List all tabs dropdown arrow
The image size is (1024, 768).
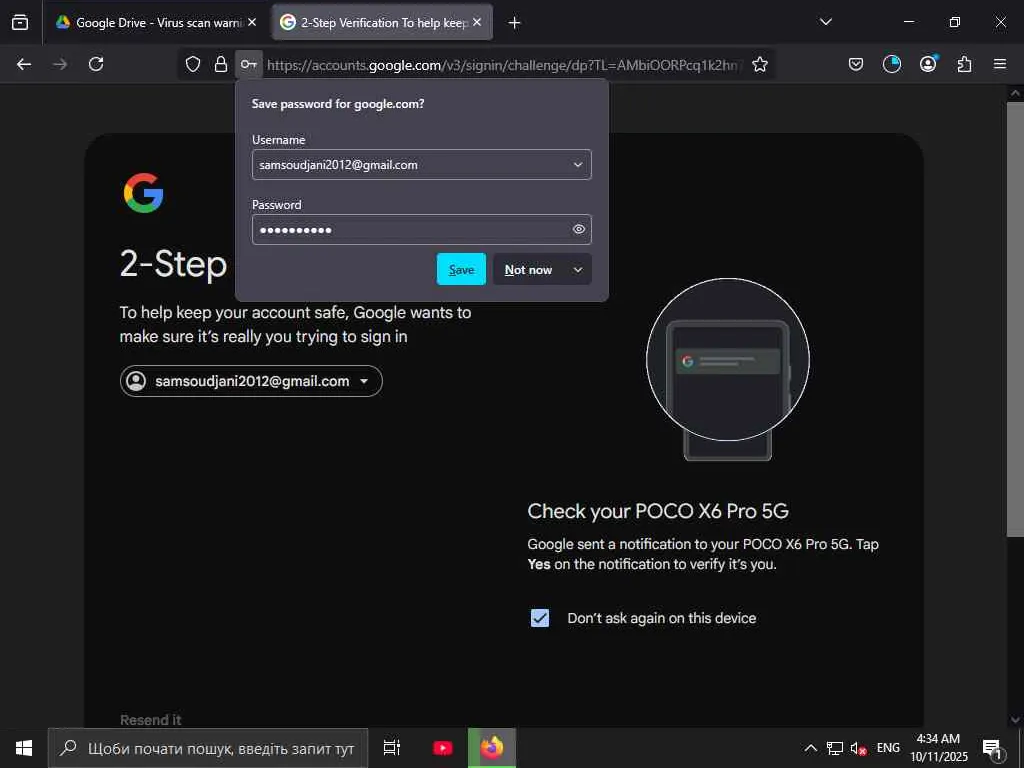825,22
